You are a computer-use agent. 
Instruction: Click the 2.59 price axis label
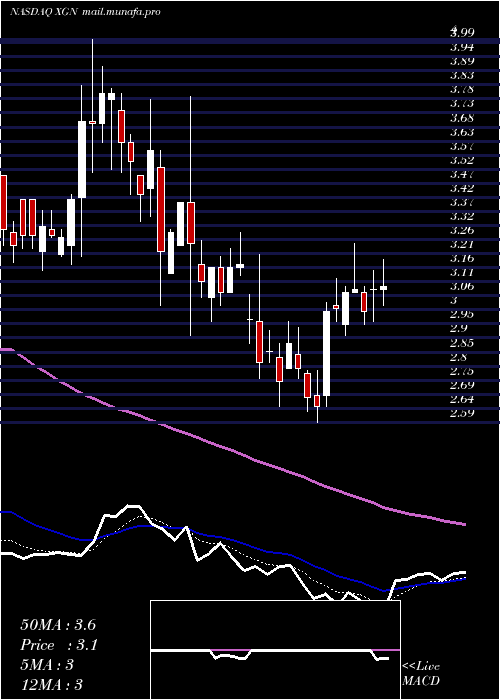pyautogui.click(x=462, y=413)
